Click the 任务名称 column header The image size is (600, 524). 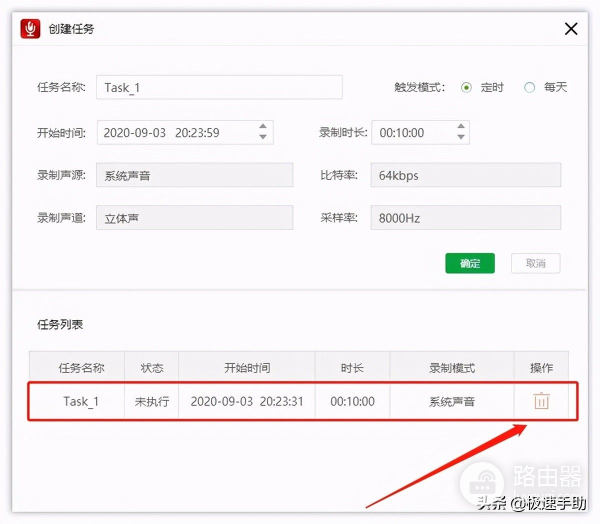coord(77,368)
